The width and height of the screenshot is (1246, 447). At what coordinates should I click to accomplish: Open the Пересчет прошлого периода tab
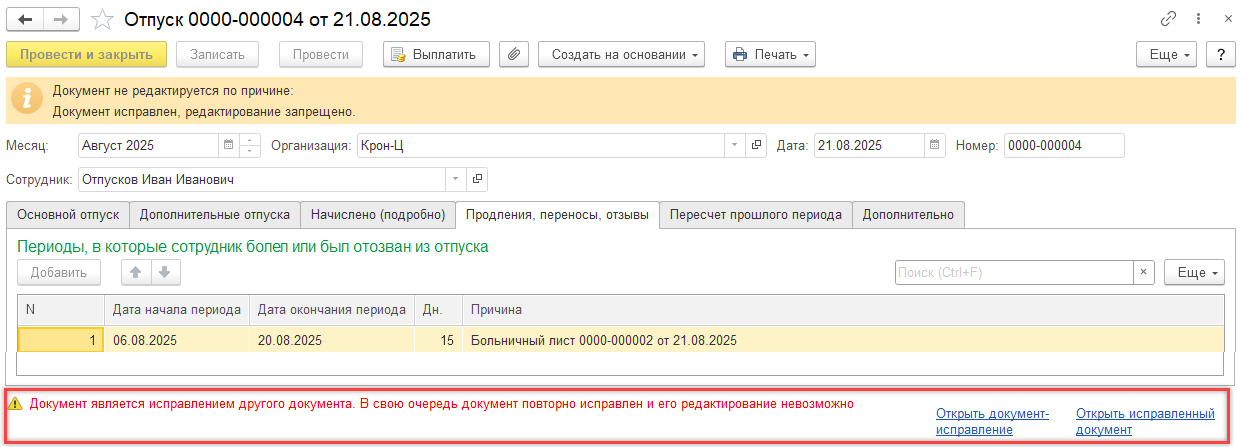(x=756, y=215)
